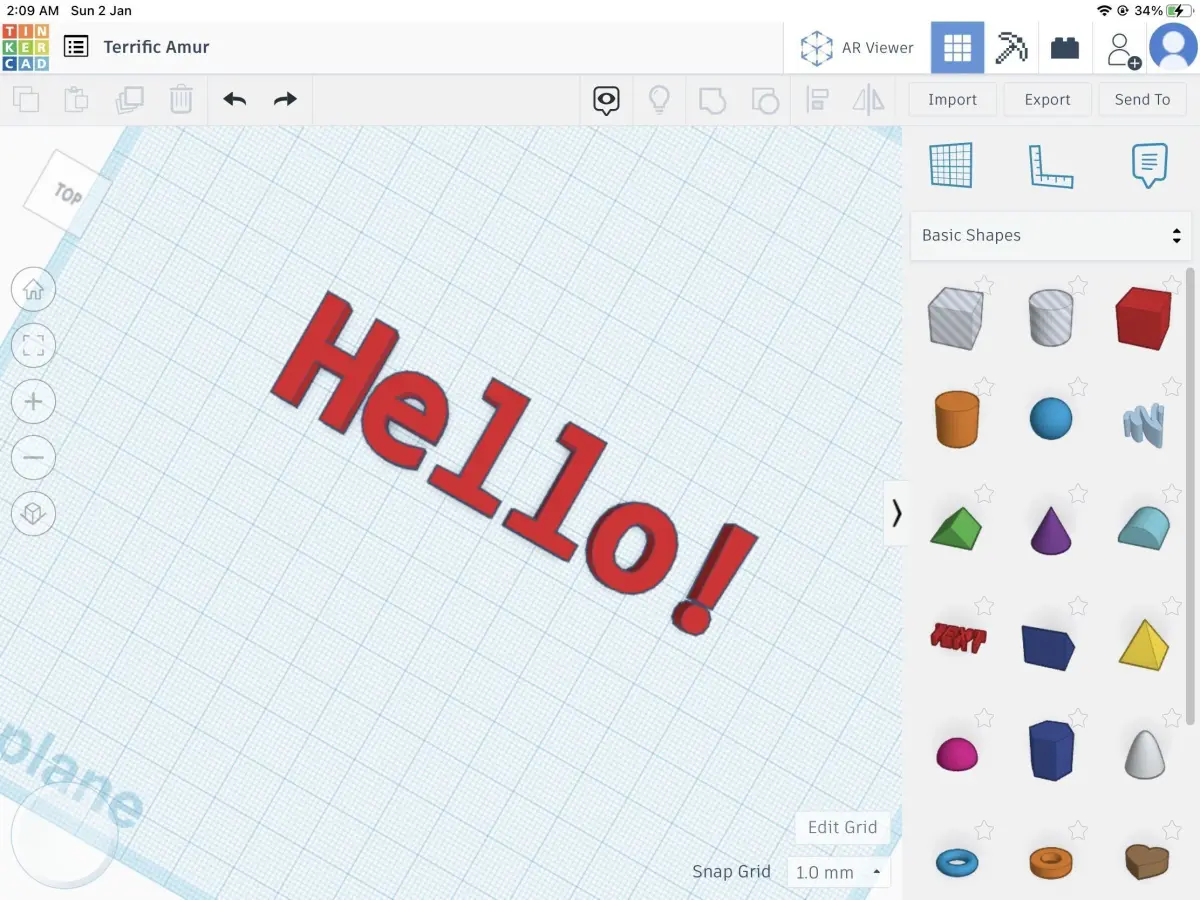
Task: Fit all in view icon
Action: [33, 346]
